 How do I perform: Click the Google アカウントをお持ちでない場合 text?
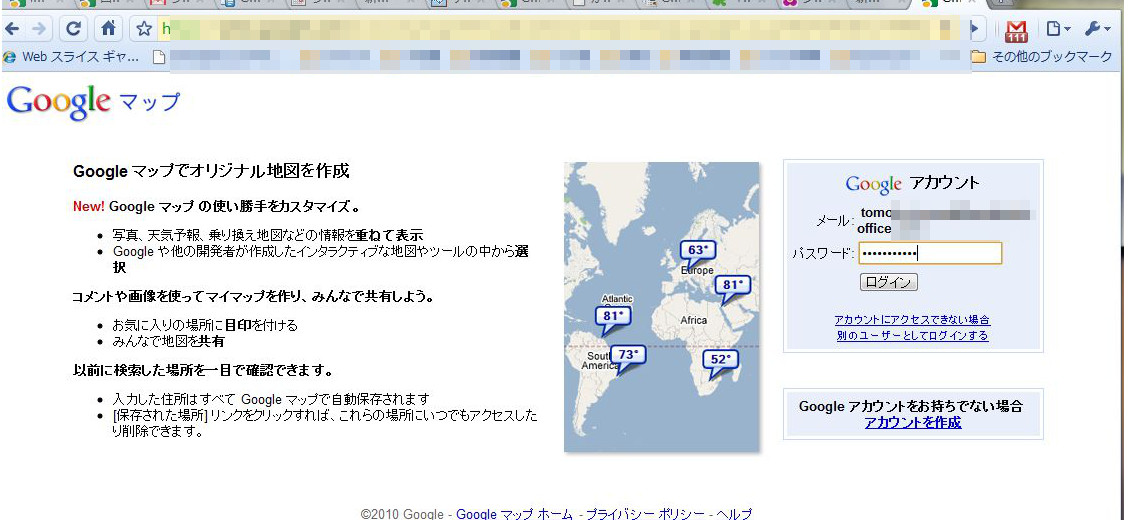pyautogui.click(x=911, y=406)
